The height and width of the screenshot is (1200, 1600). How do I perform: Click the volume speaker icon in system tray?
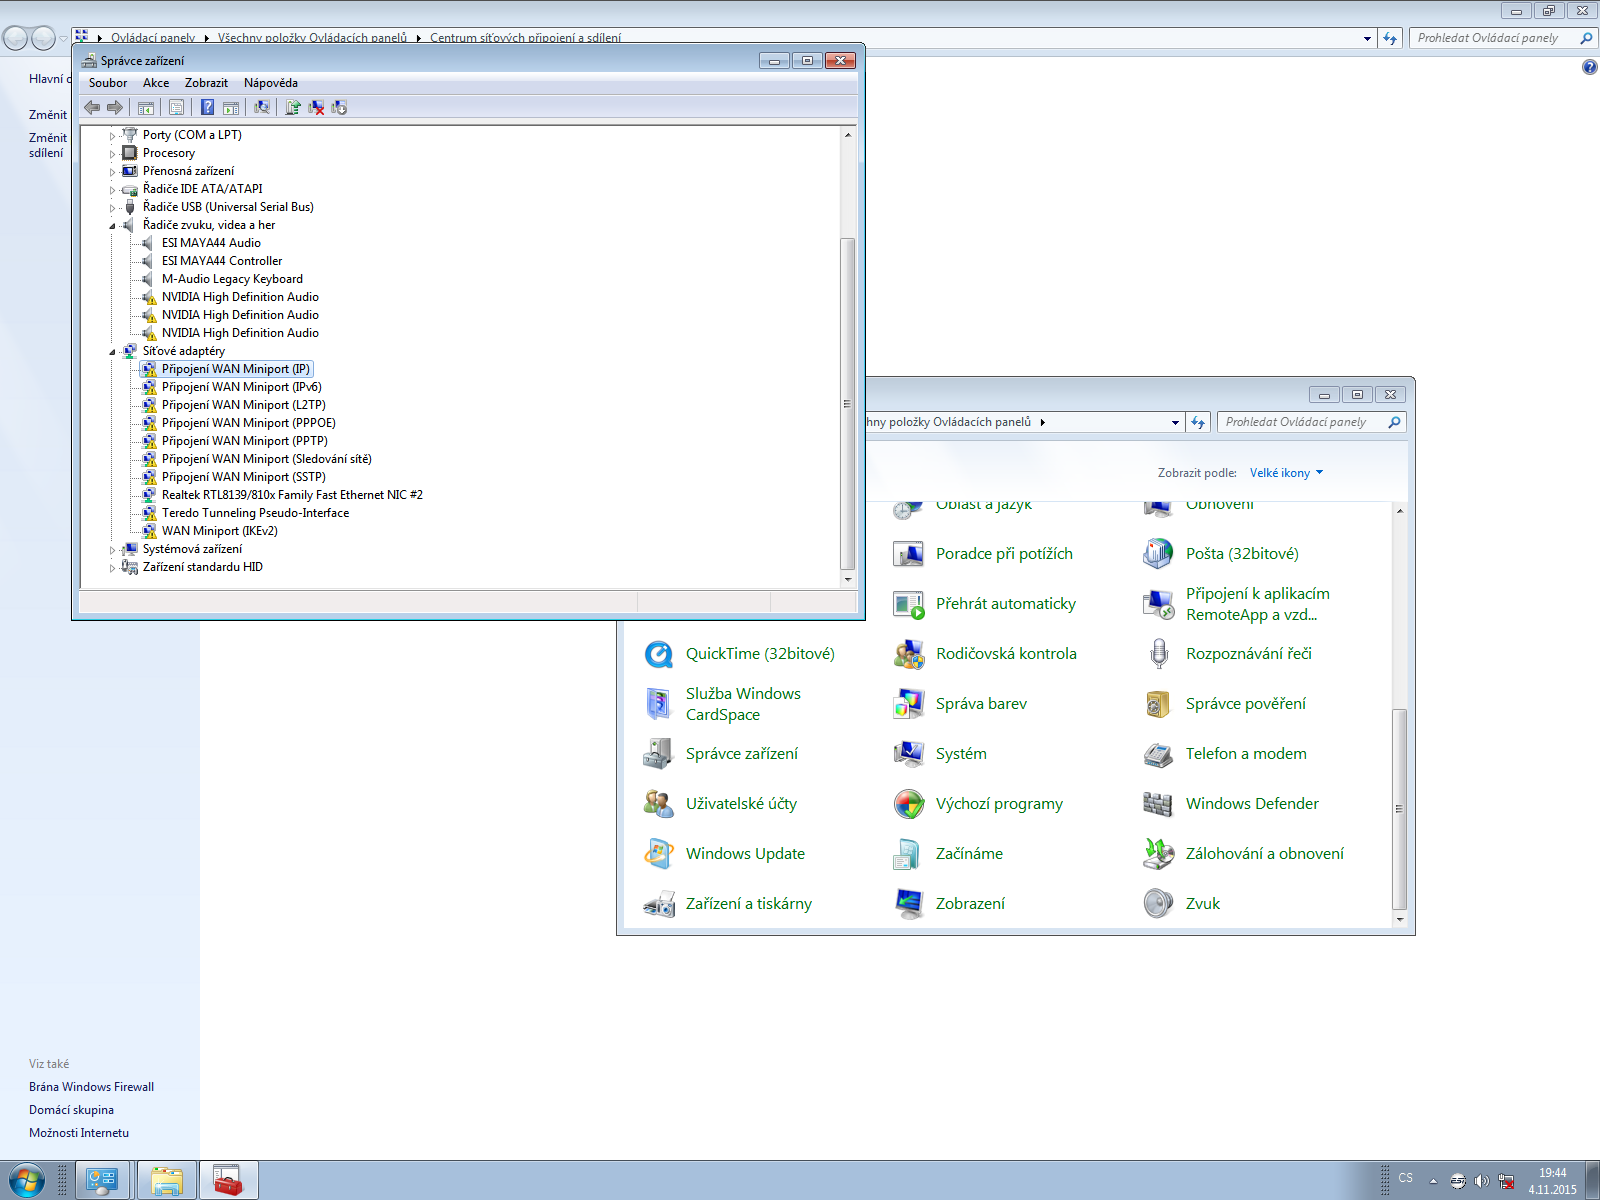1481,1181
